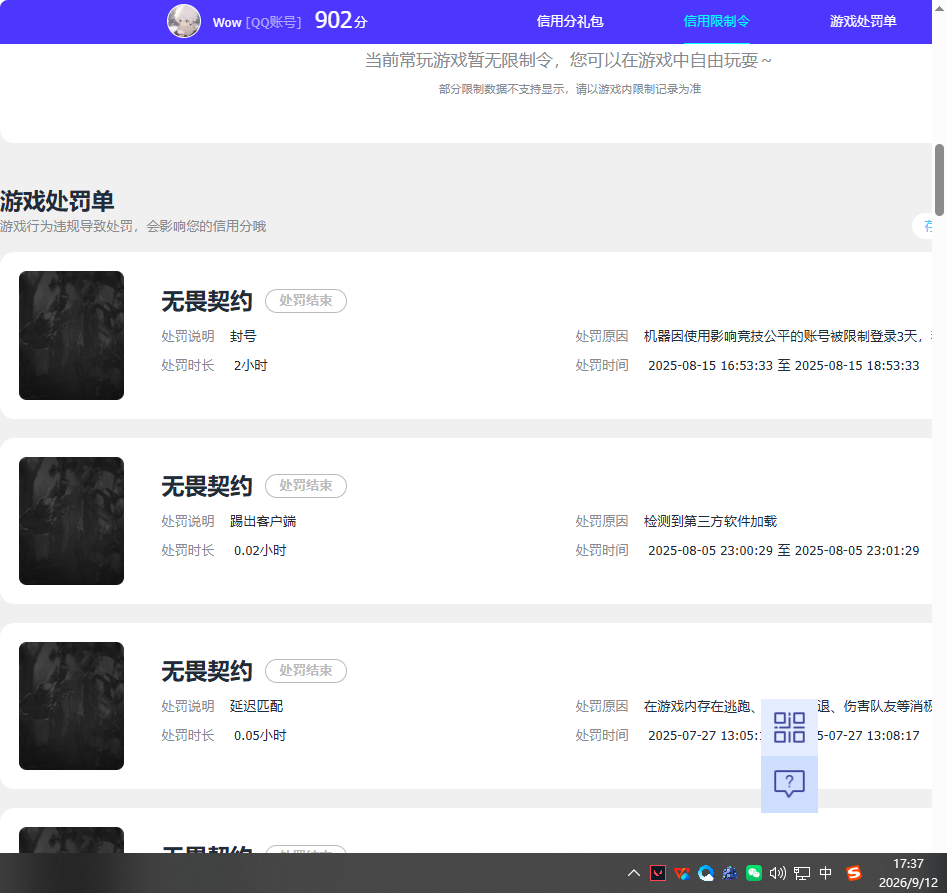Screen dimensions: 947x893
Task: Switch to 信用分礼包 tab
Action: coord(570,22)
